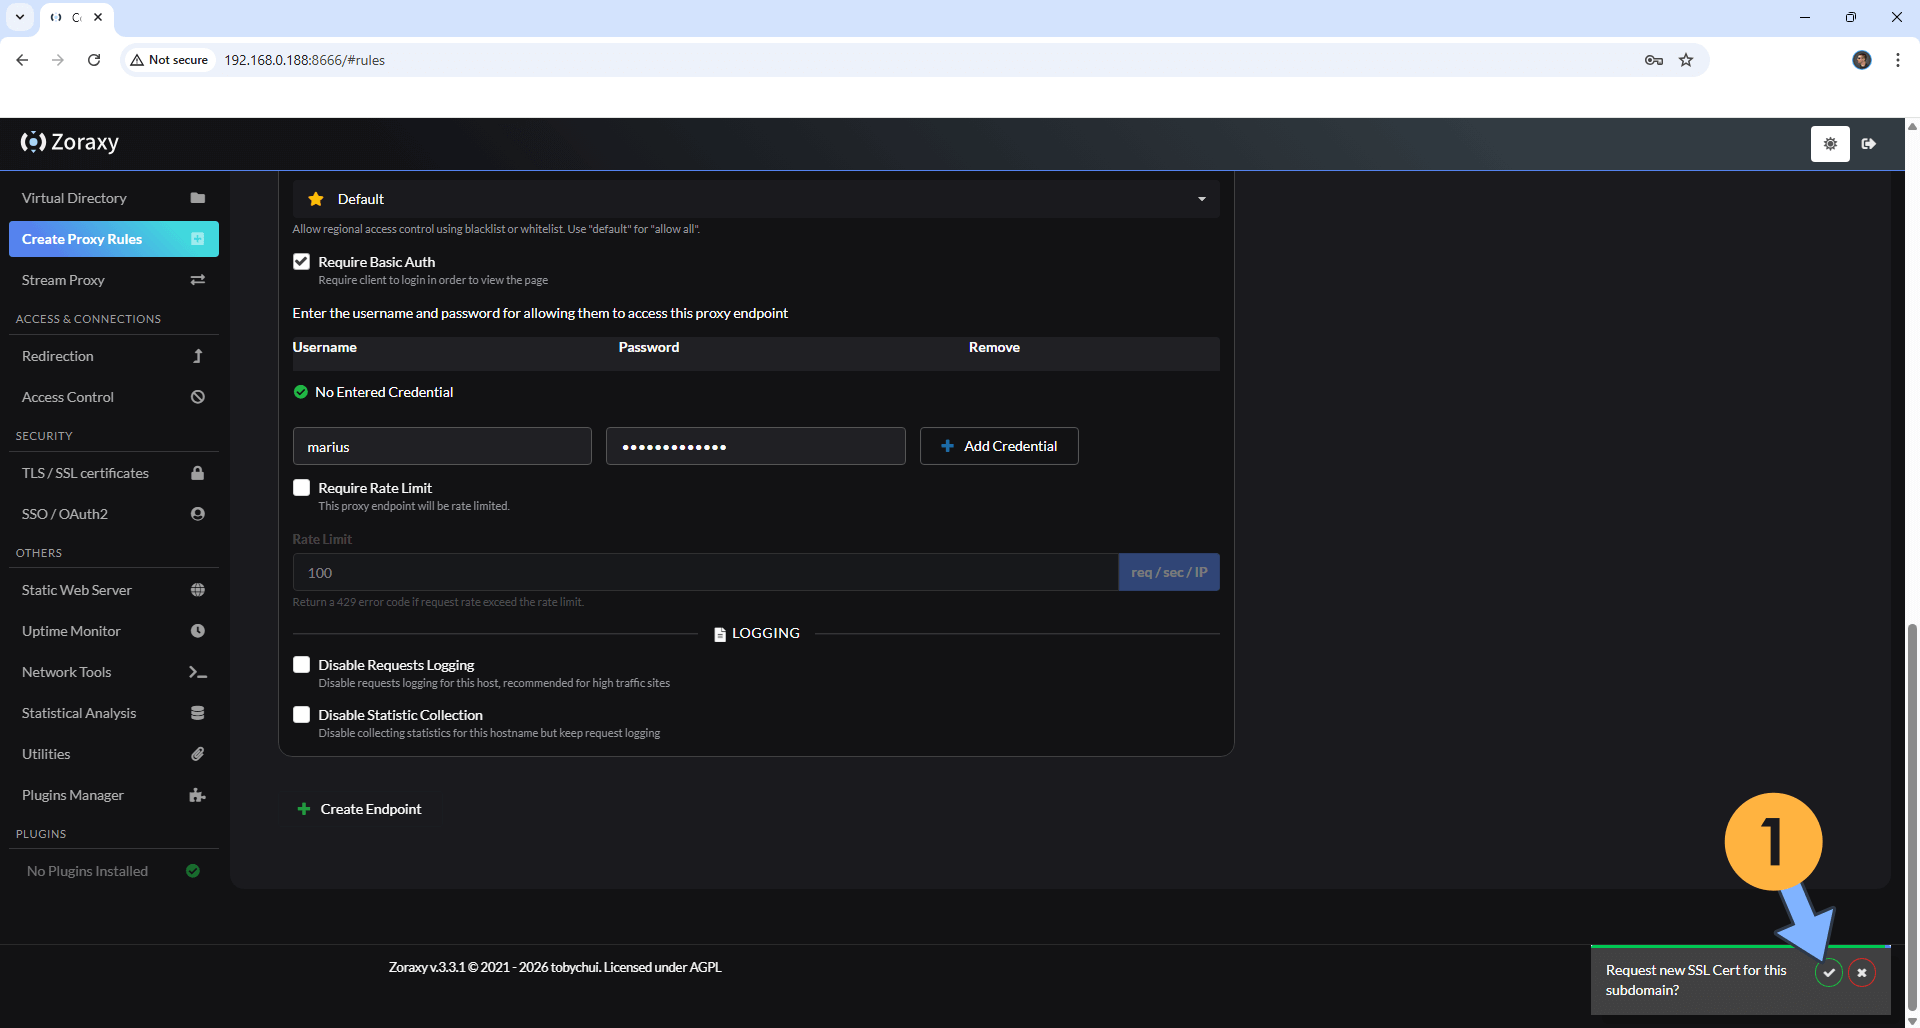Viewport: 1920px width, 1028px height.
Task: Click the username field containing marius
Action: (x=441, y=447)
